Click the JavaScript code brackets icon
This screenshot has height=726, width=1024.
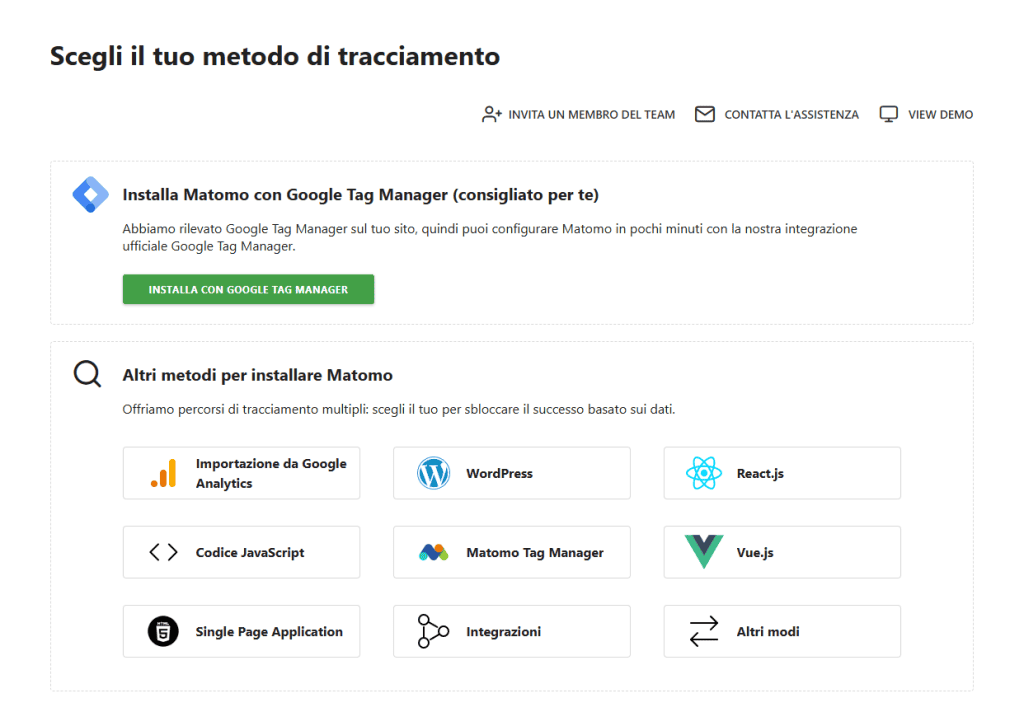point(163,552)
